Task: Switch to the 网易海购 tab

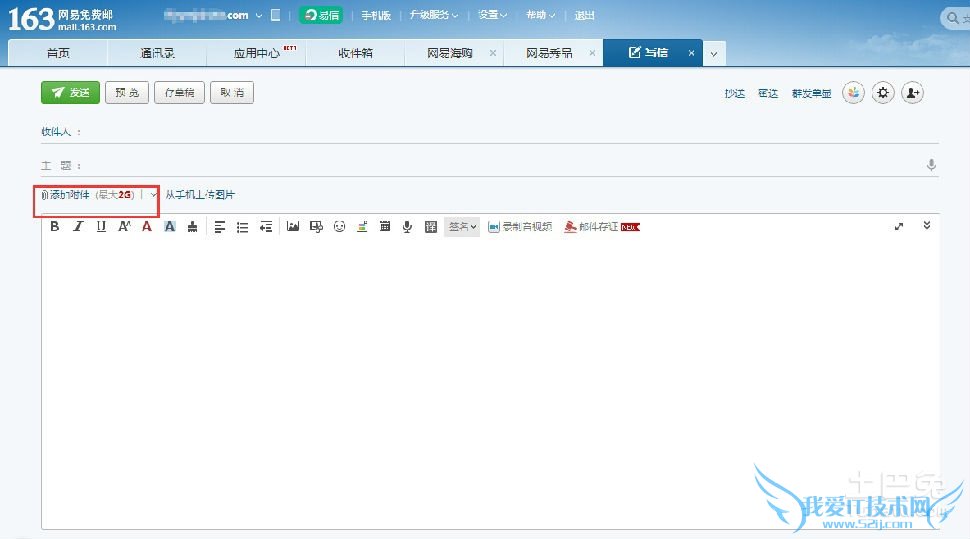Action: point(449,53)
